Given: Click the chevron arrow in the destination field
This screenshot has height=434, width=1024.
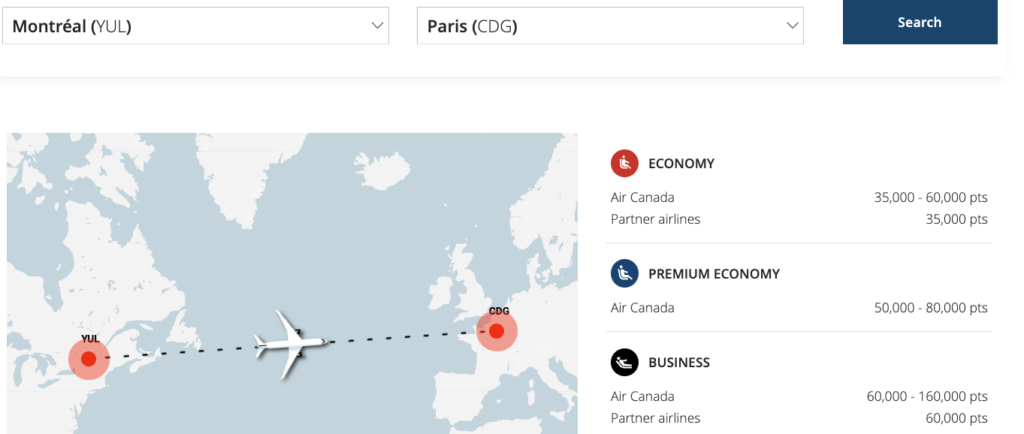Looking at the screenshot, I should coord(792,25).
